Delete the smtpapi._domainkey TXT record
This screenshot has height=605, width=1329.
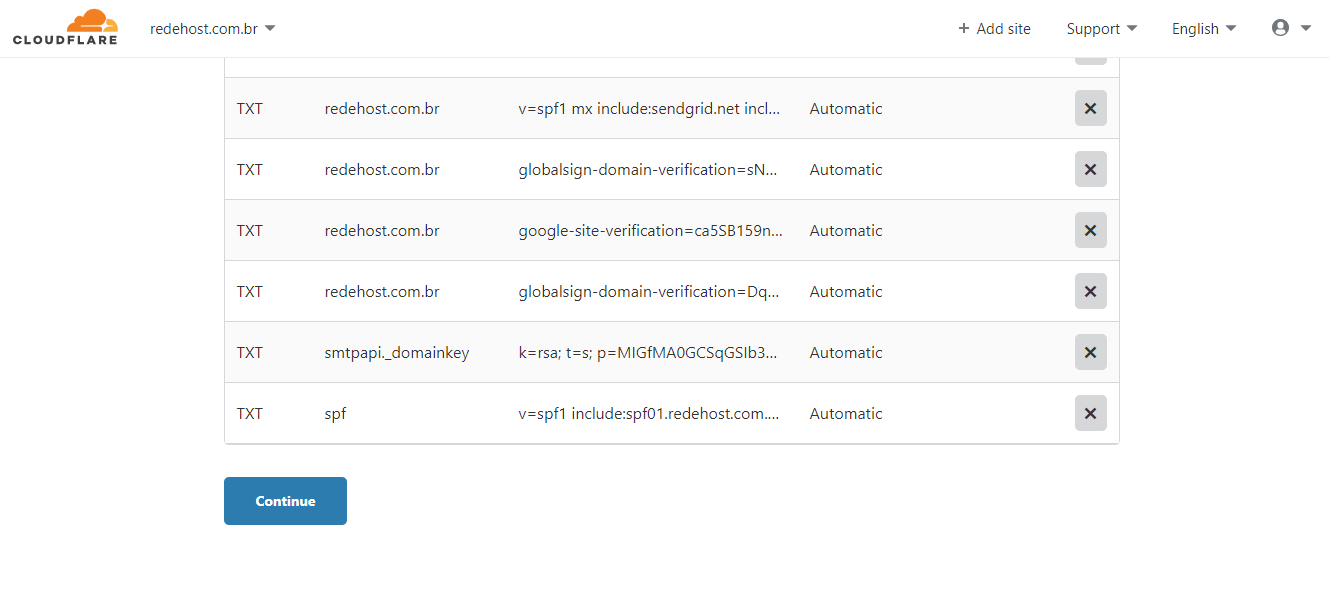point(1090,352)
